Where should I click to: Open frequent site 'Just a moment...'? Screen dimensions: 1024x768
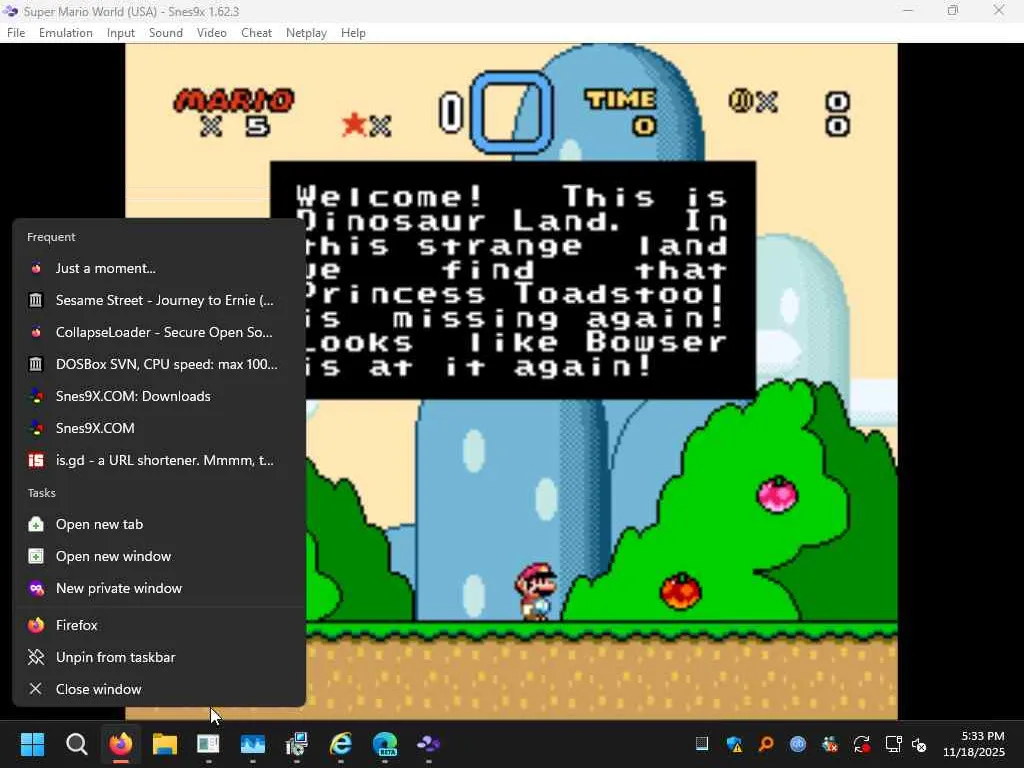159,268
